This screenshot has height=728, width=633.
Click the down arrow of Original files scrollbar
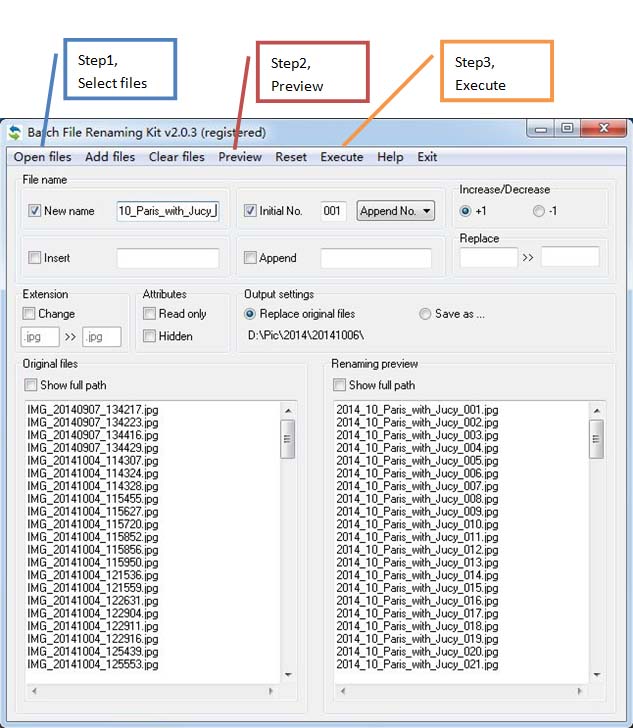tap(288, 675)
